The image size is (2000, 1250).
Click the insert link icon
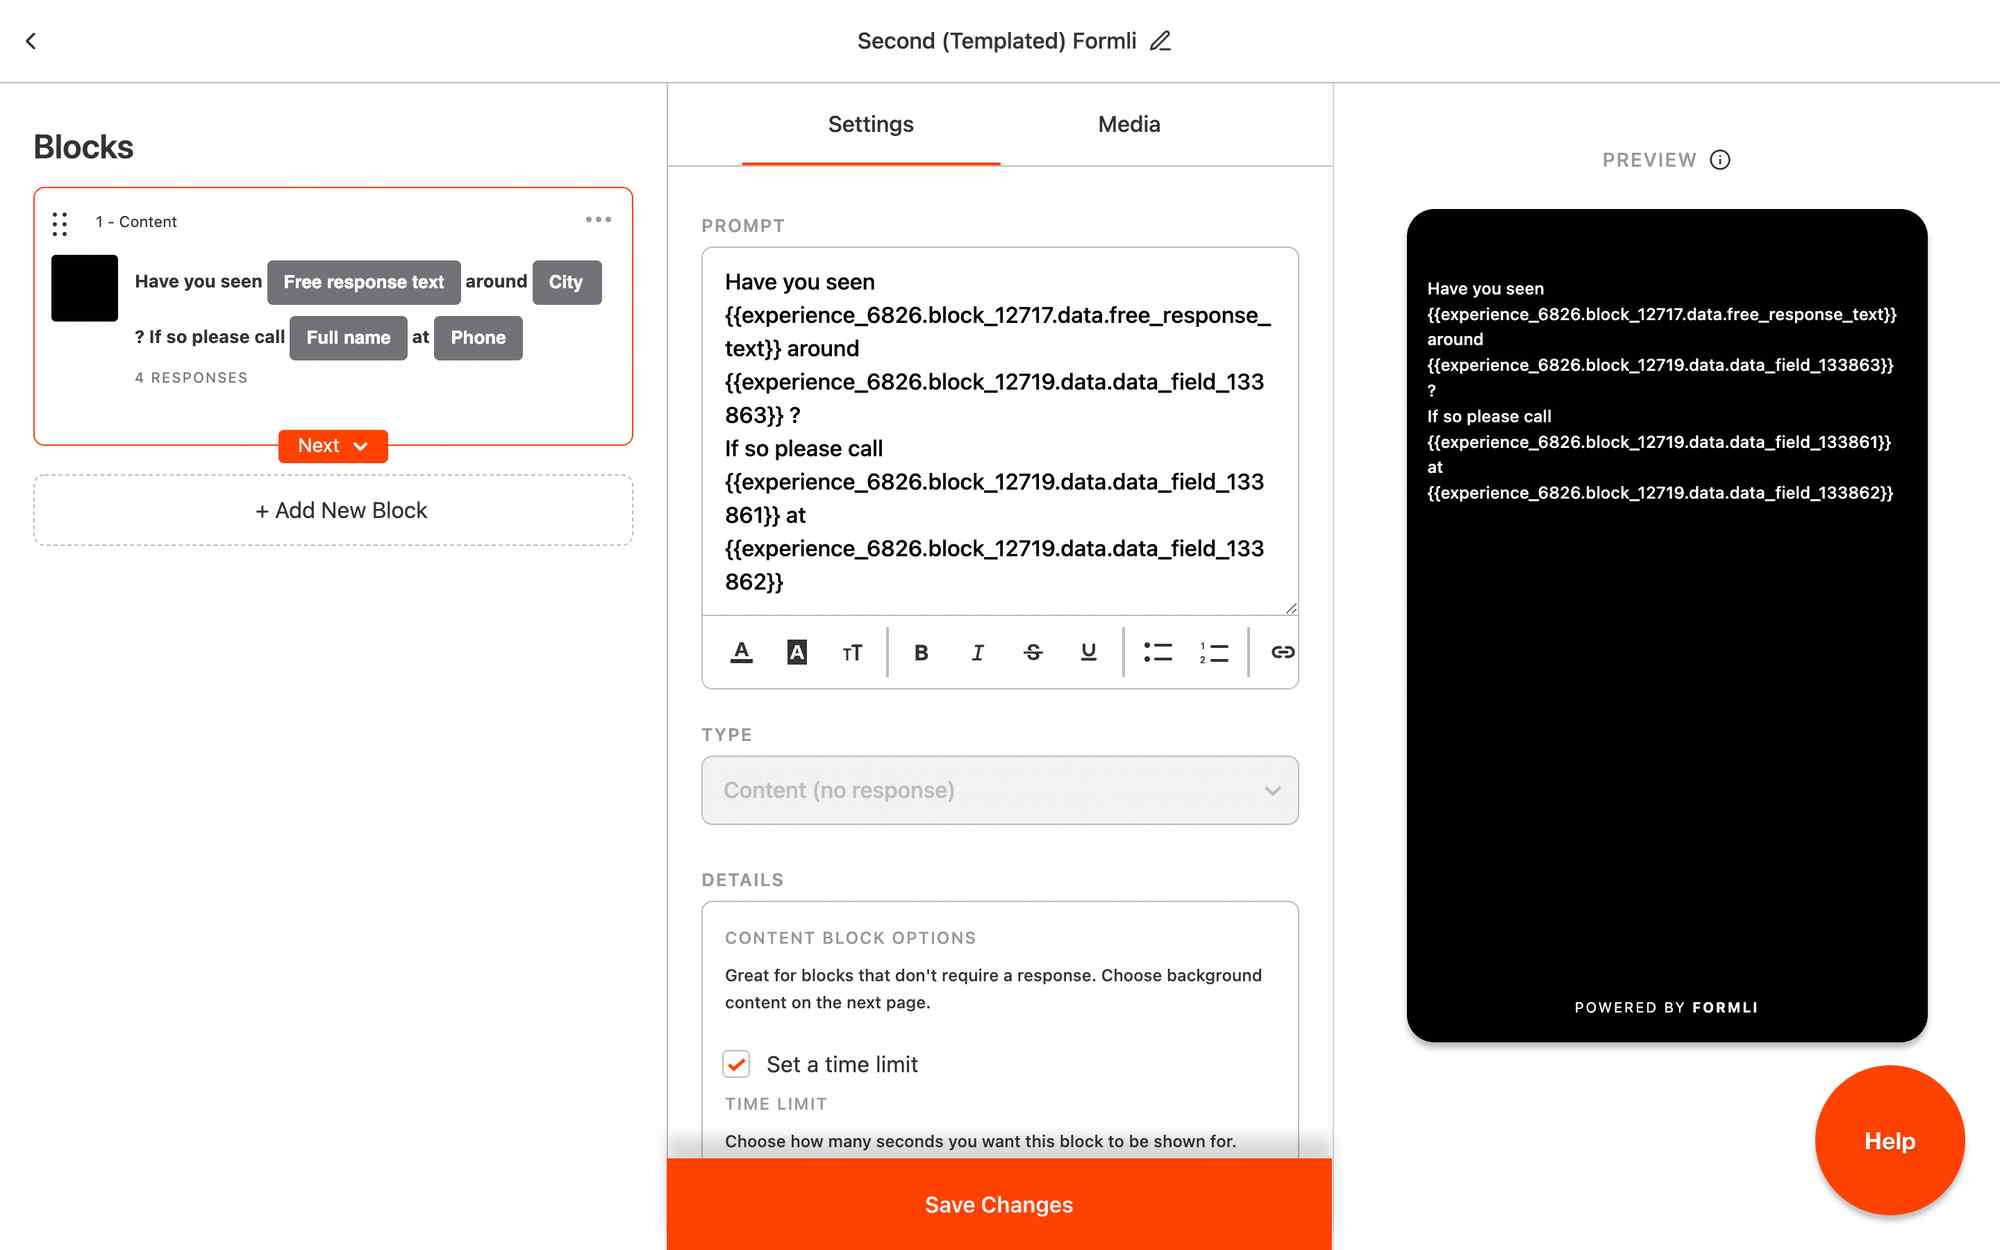(x=1282, y=652)
